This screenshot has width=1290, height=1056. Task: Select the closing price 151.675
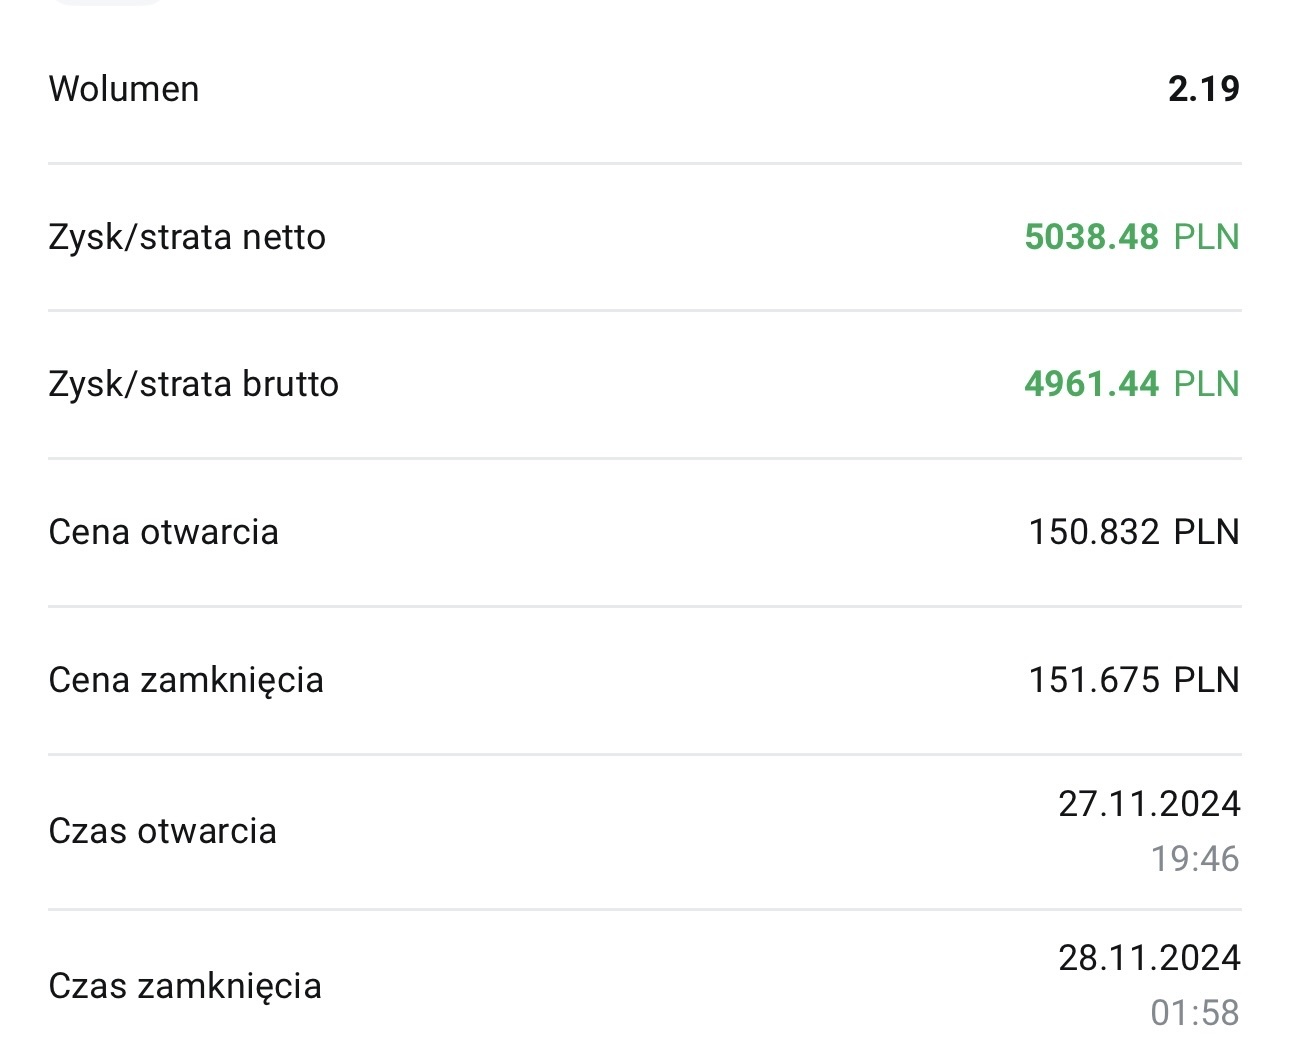coord(1094,680)
